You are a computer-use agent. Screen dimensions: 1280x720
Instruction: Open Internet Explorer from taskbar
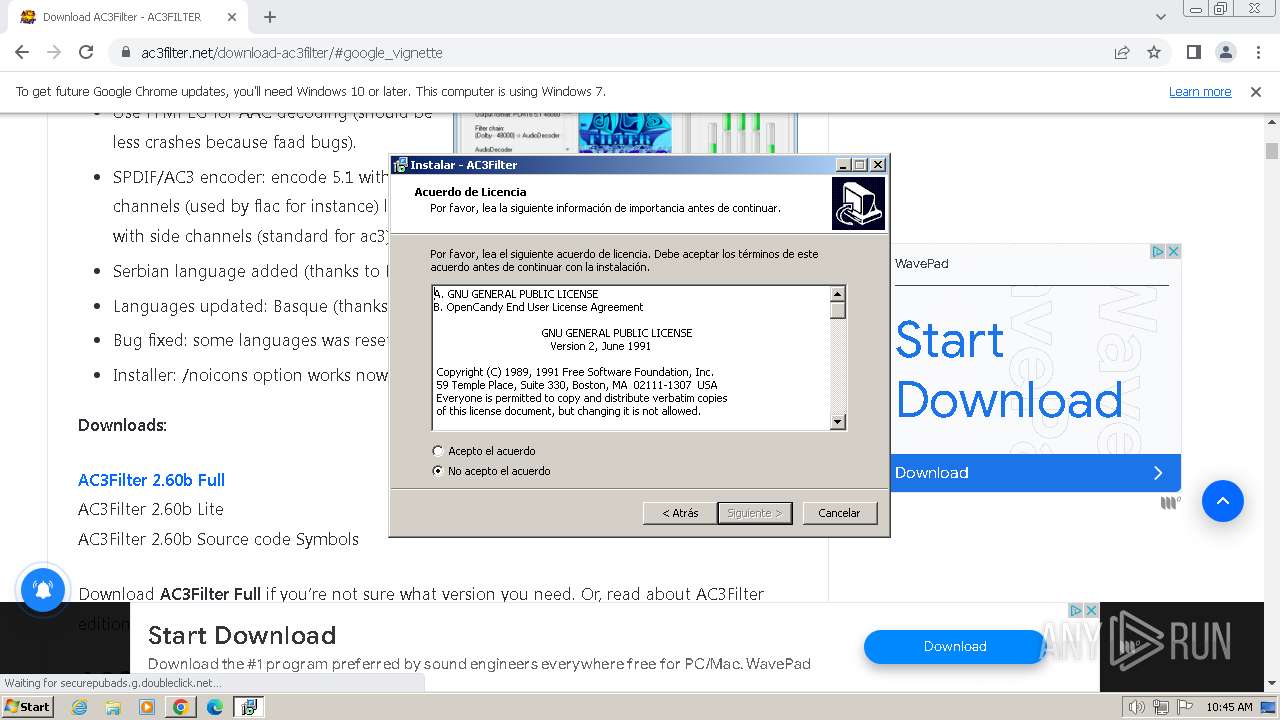click(79, 707)
